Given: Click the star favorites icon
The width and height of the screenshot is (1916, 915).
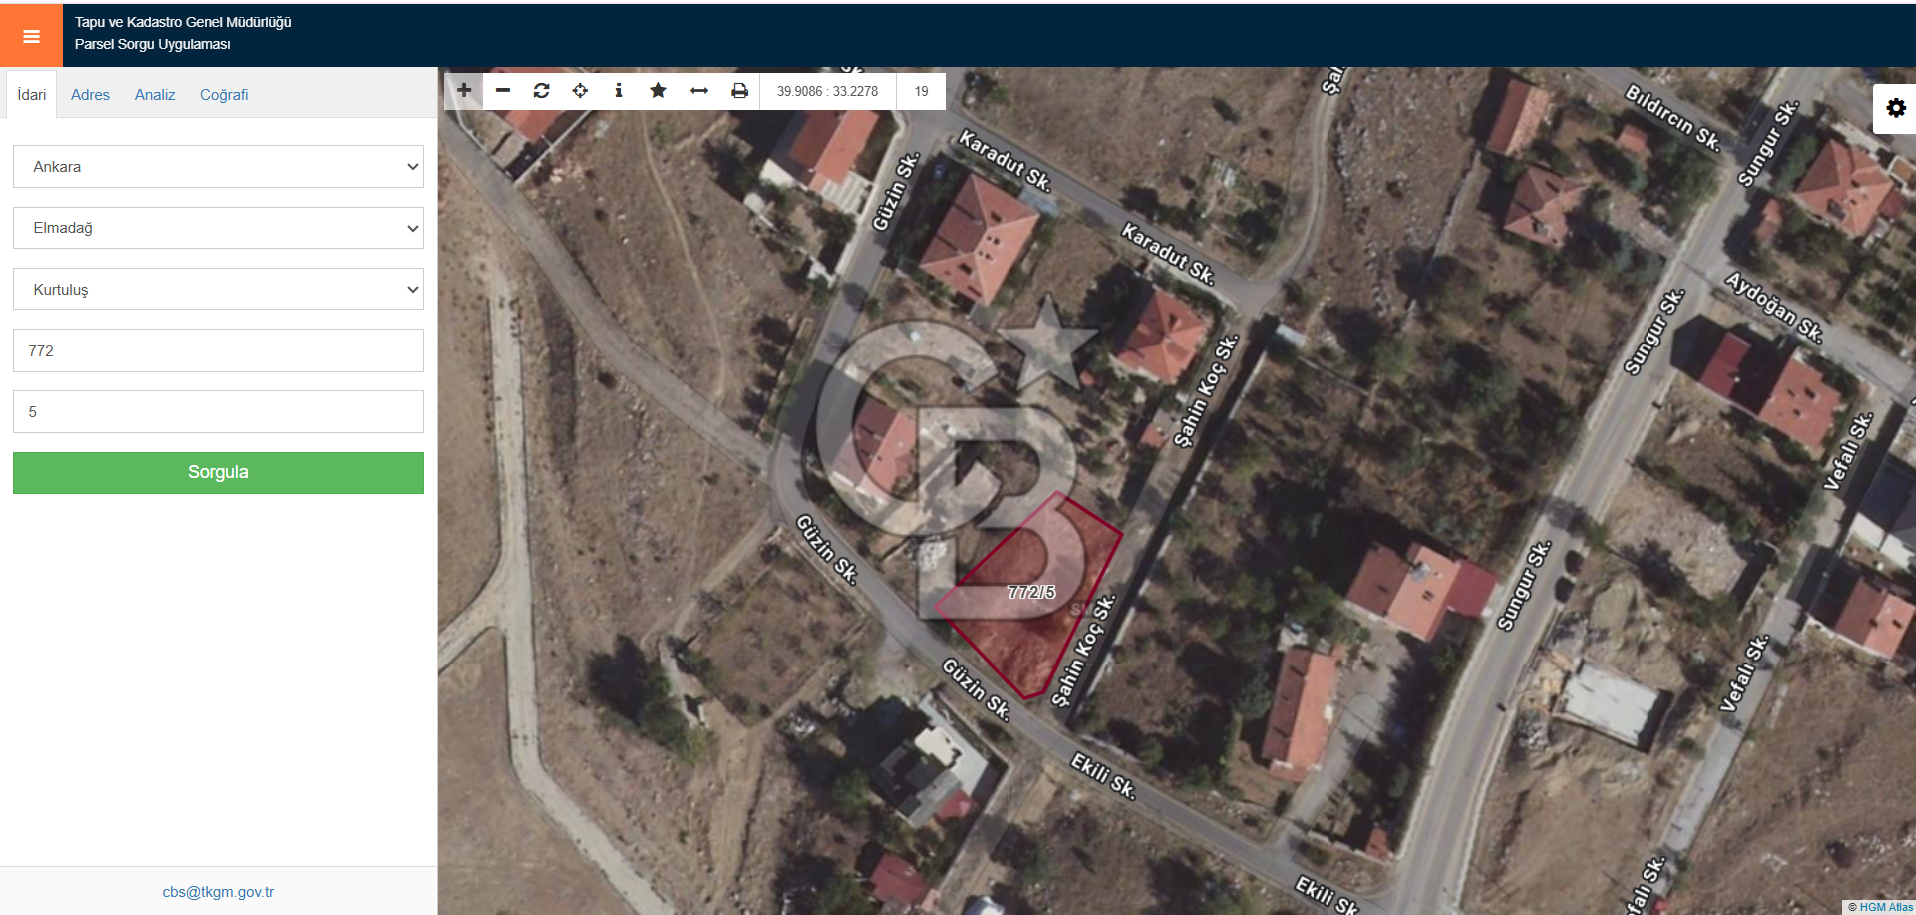Looking at the screenshot, I should pos(658,91).
